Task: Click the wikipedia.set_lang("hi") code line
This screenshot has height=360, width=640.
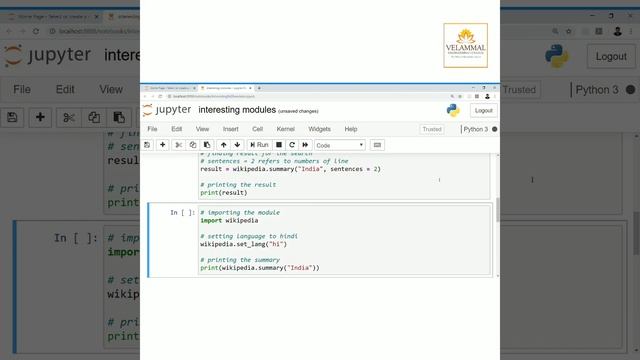Action: [243, 244]
